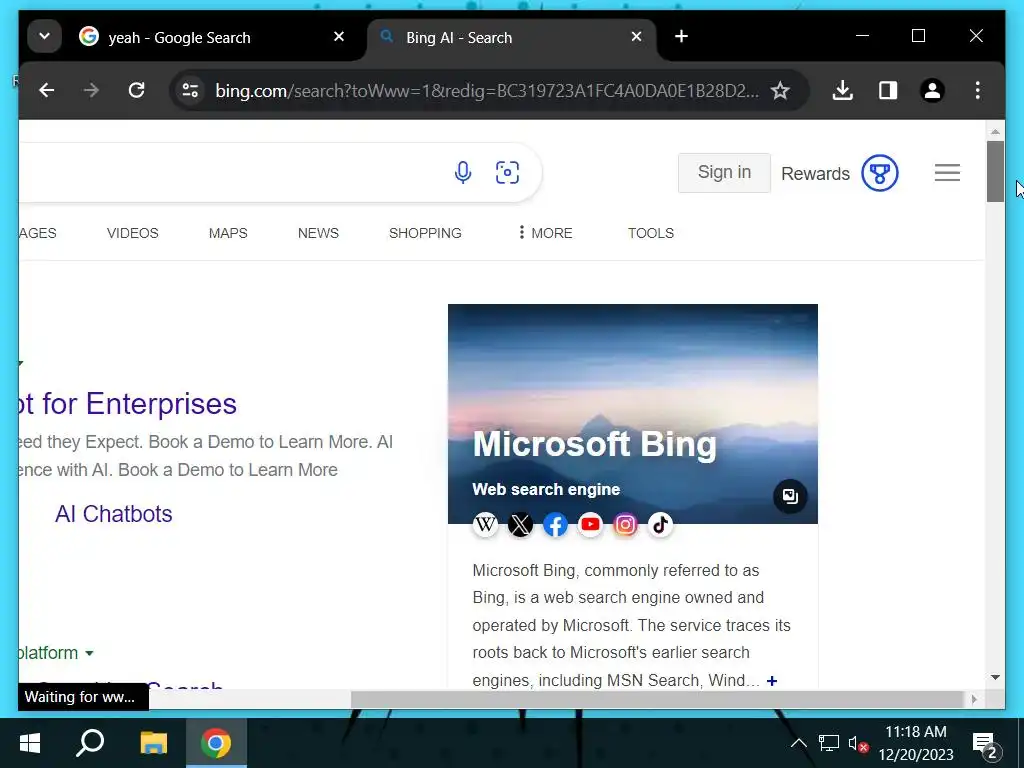This screenshot has width=1024, height=768.
Task: Open the TOOLS filter
Action: click(650, 232)
